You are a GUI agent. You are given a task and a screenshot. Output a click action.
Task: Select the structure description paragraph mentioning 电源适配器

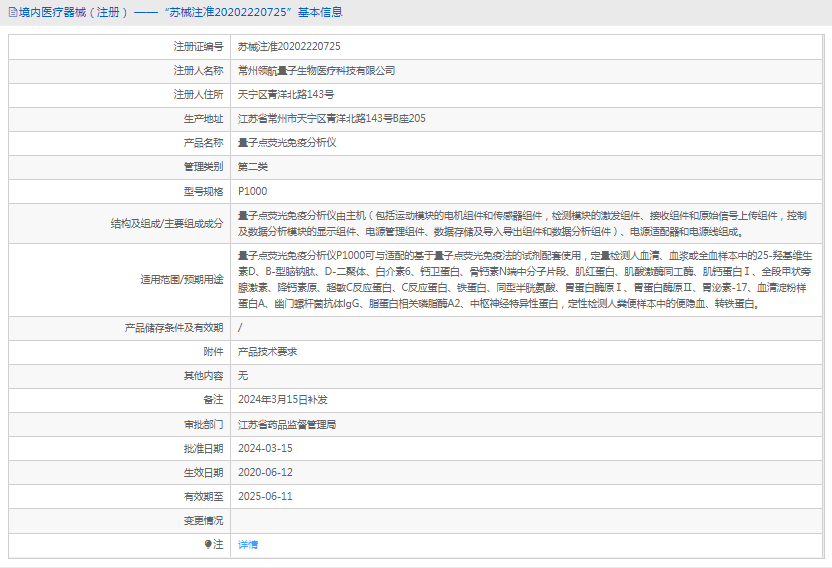tap(523, 223)
